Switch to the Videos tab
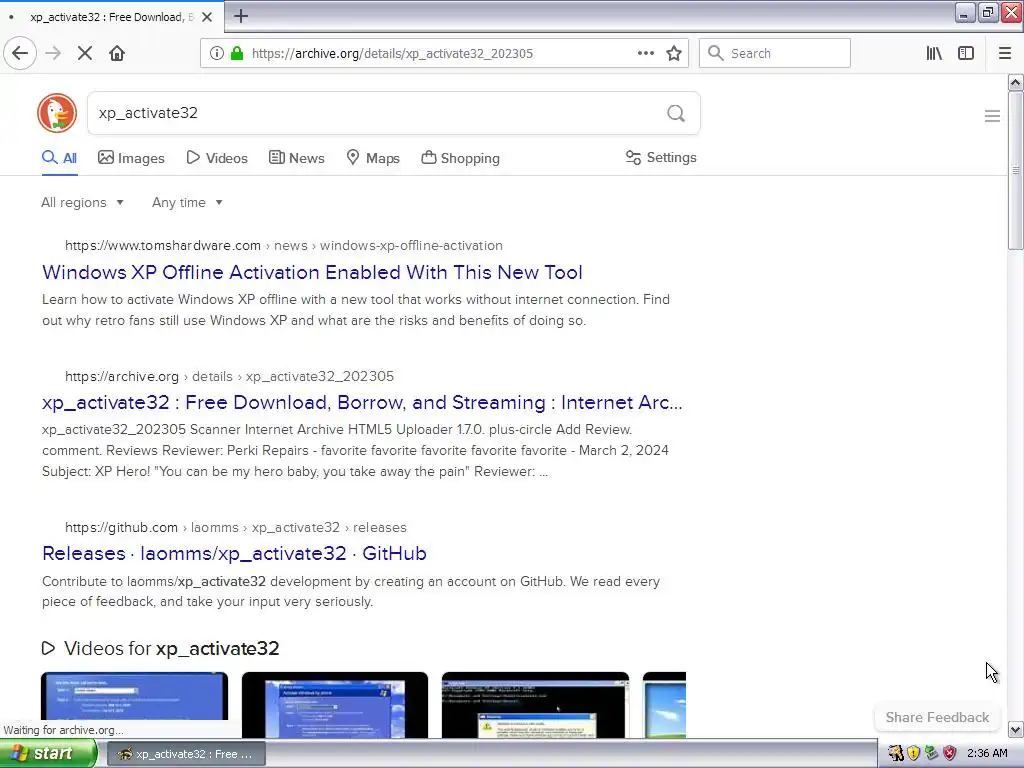Image resolution: width=1024 pixels, height=768 pixels. click(x=217, y=158)
